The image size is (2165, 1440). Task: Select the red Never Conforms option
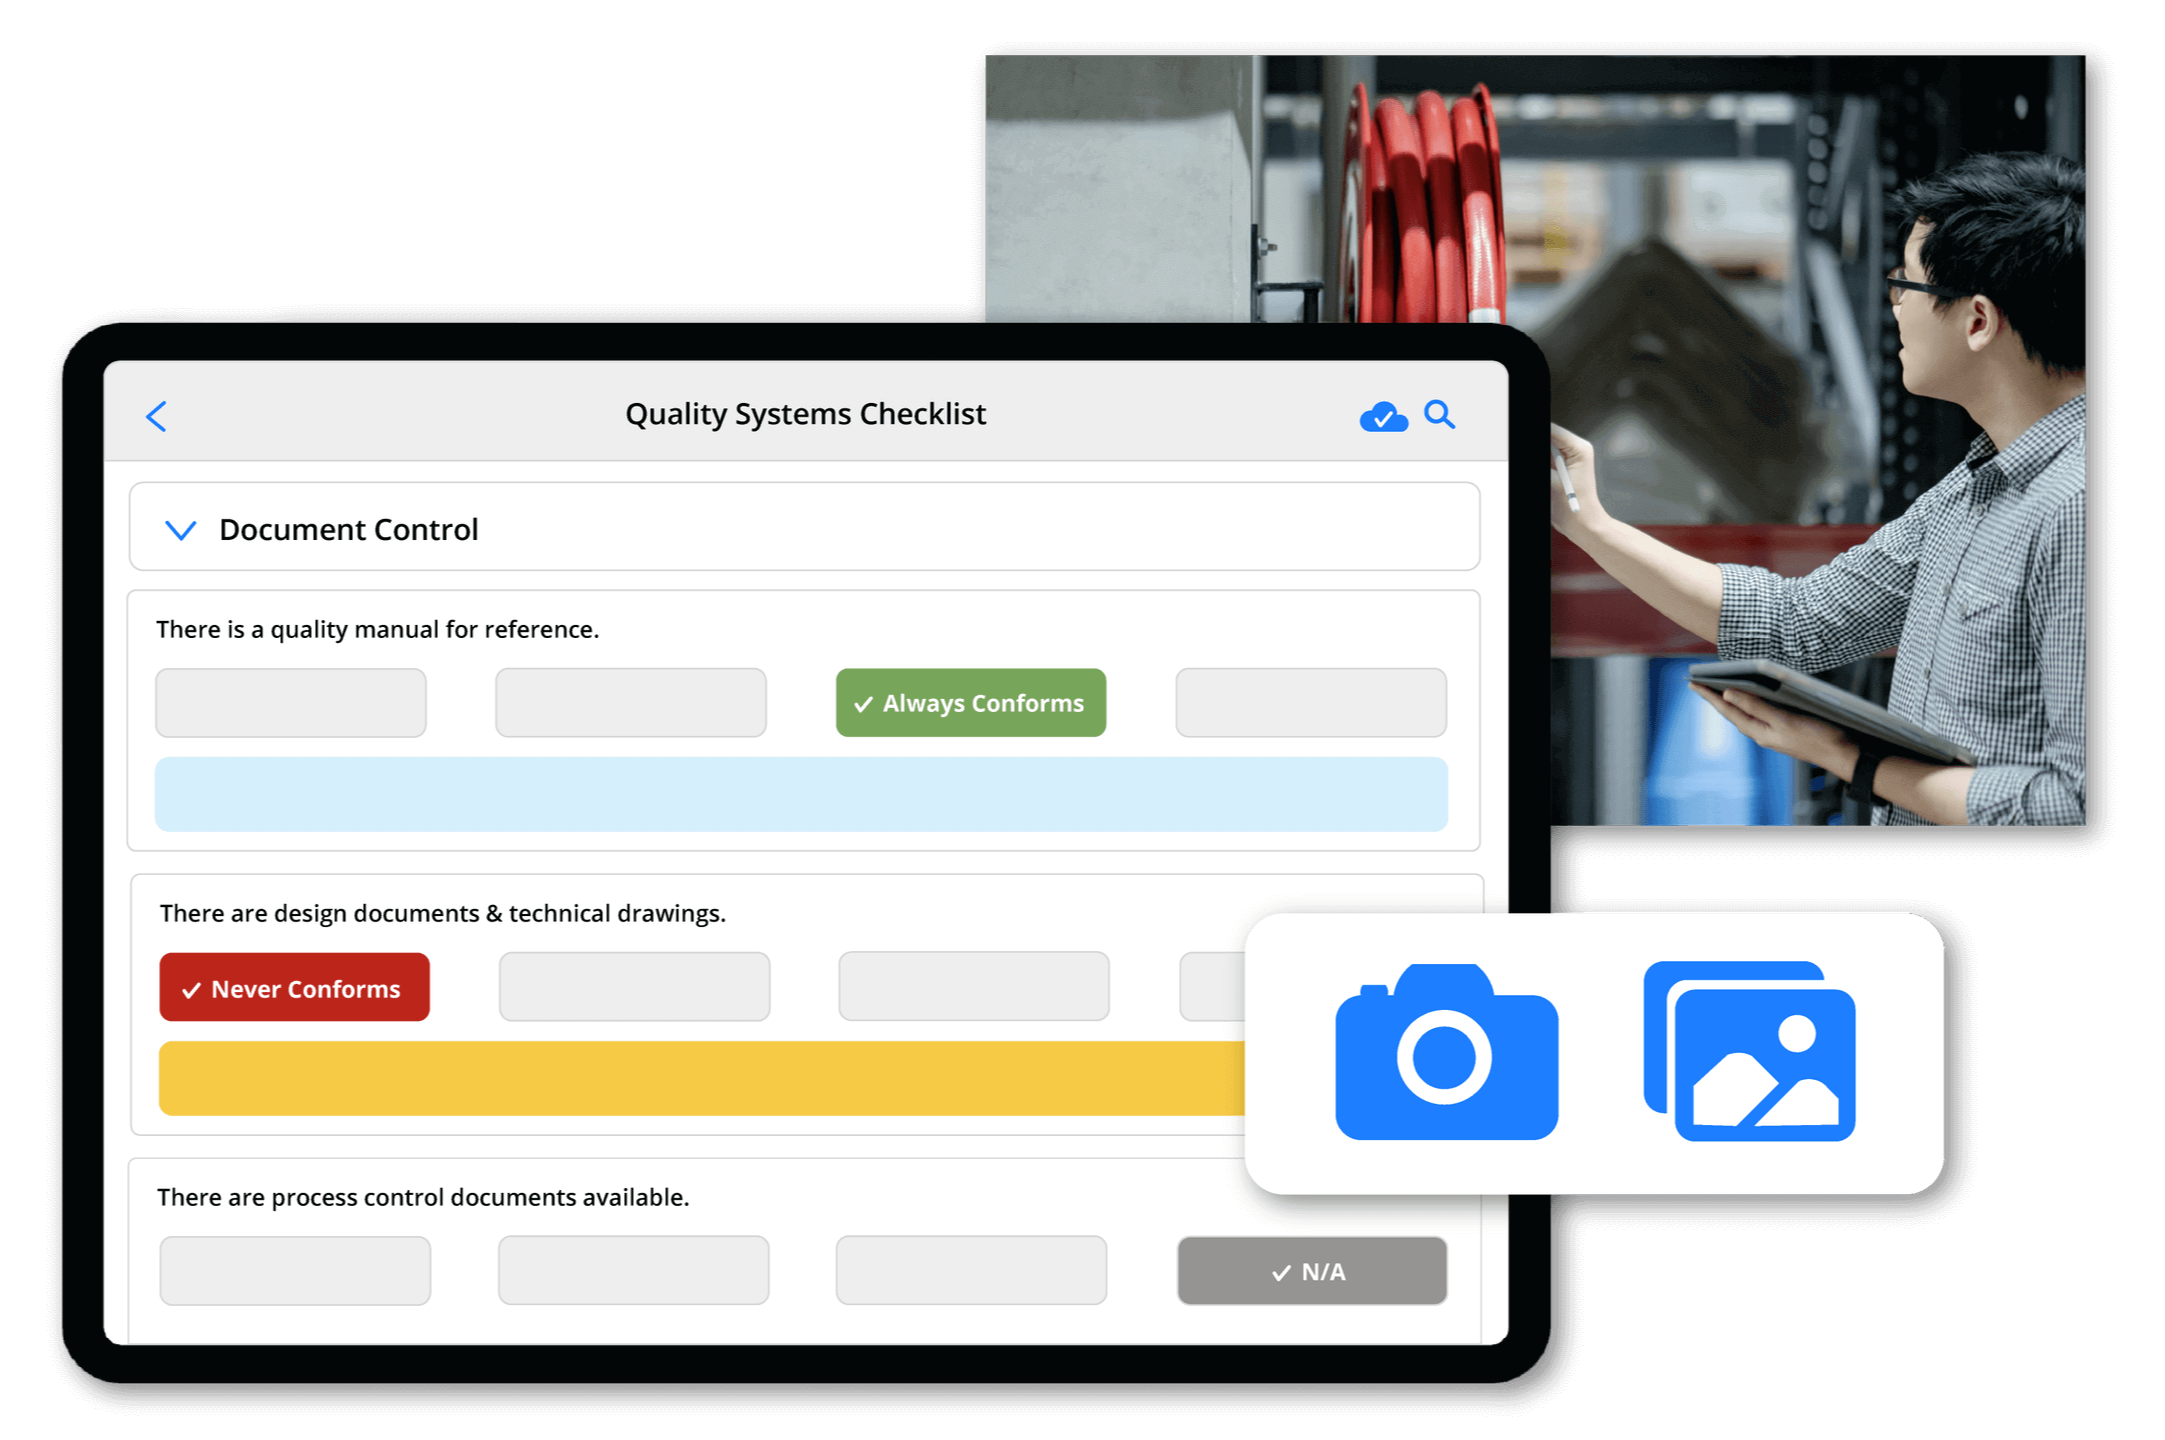point(294,988)
